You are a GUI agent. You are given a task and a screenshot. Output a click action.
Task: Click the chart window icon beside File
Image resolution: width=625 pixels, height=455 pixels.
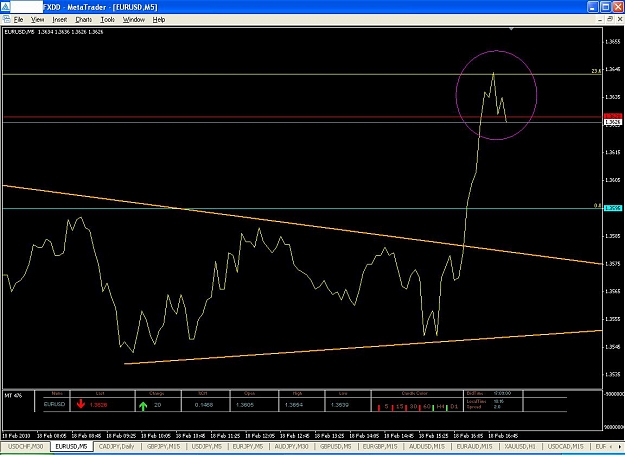(6, 19)
